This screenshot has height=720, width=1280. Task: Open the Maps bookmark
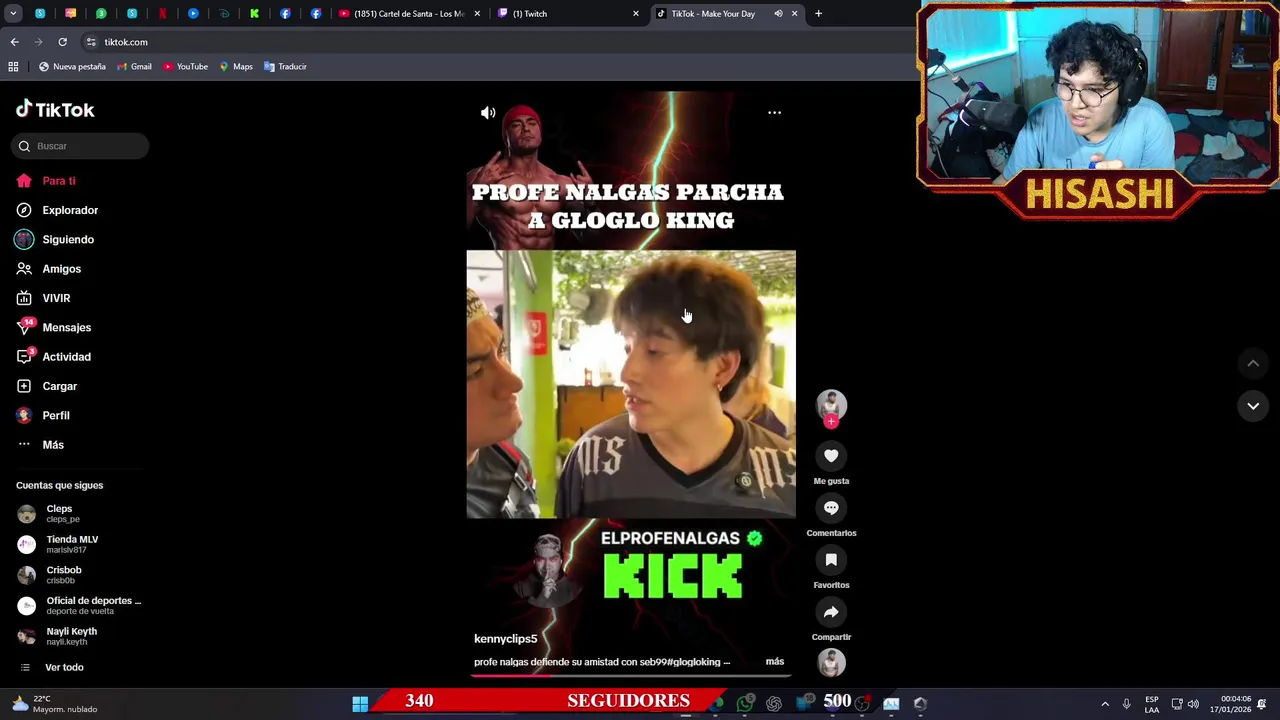[236, 67]
